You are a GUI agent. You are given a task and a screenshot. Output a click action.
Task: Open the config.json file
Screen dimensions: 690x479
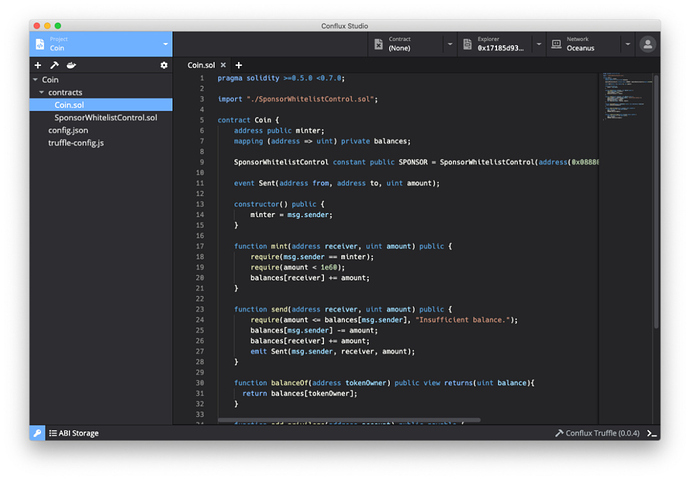pyautogui.click(x=68, y=130)
